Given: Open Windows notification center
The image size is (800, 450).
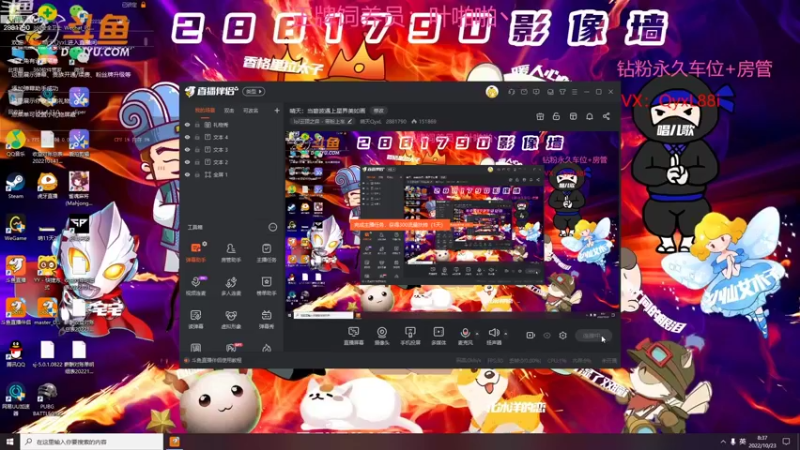Looking at the screenshot, I should tap(786, 441).
